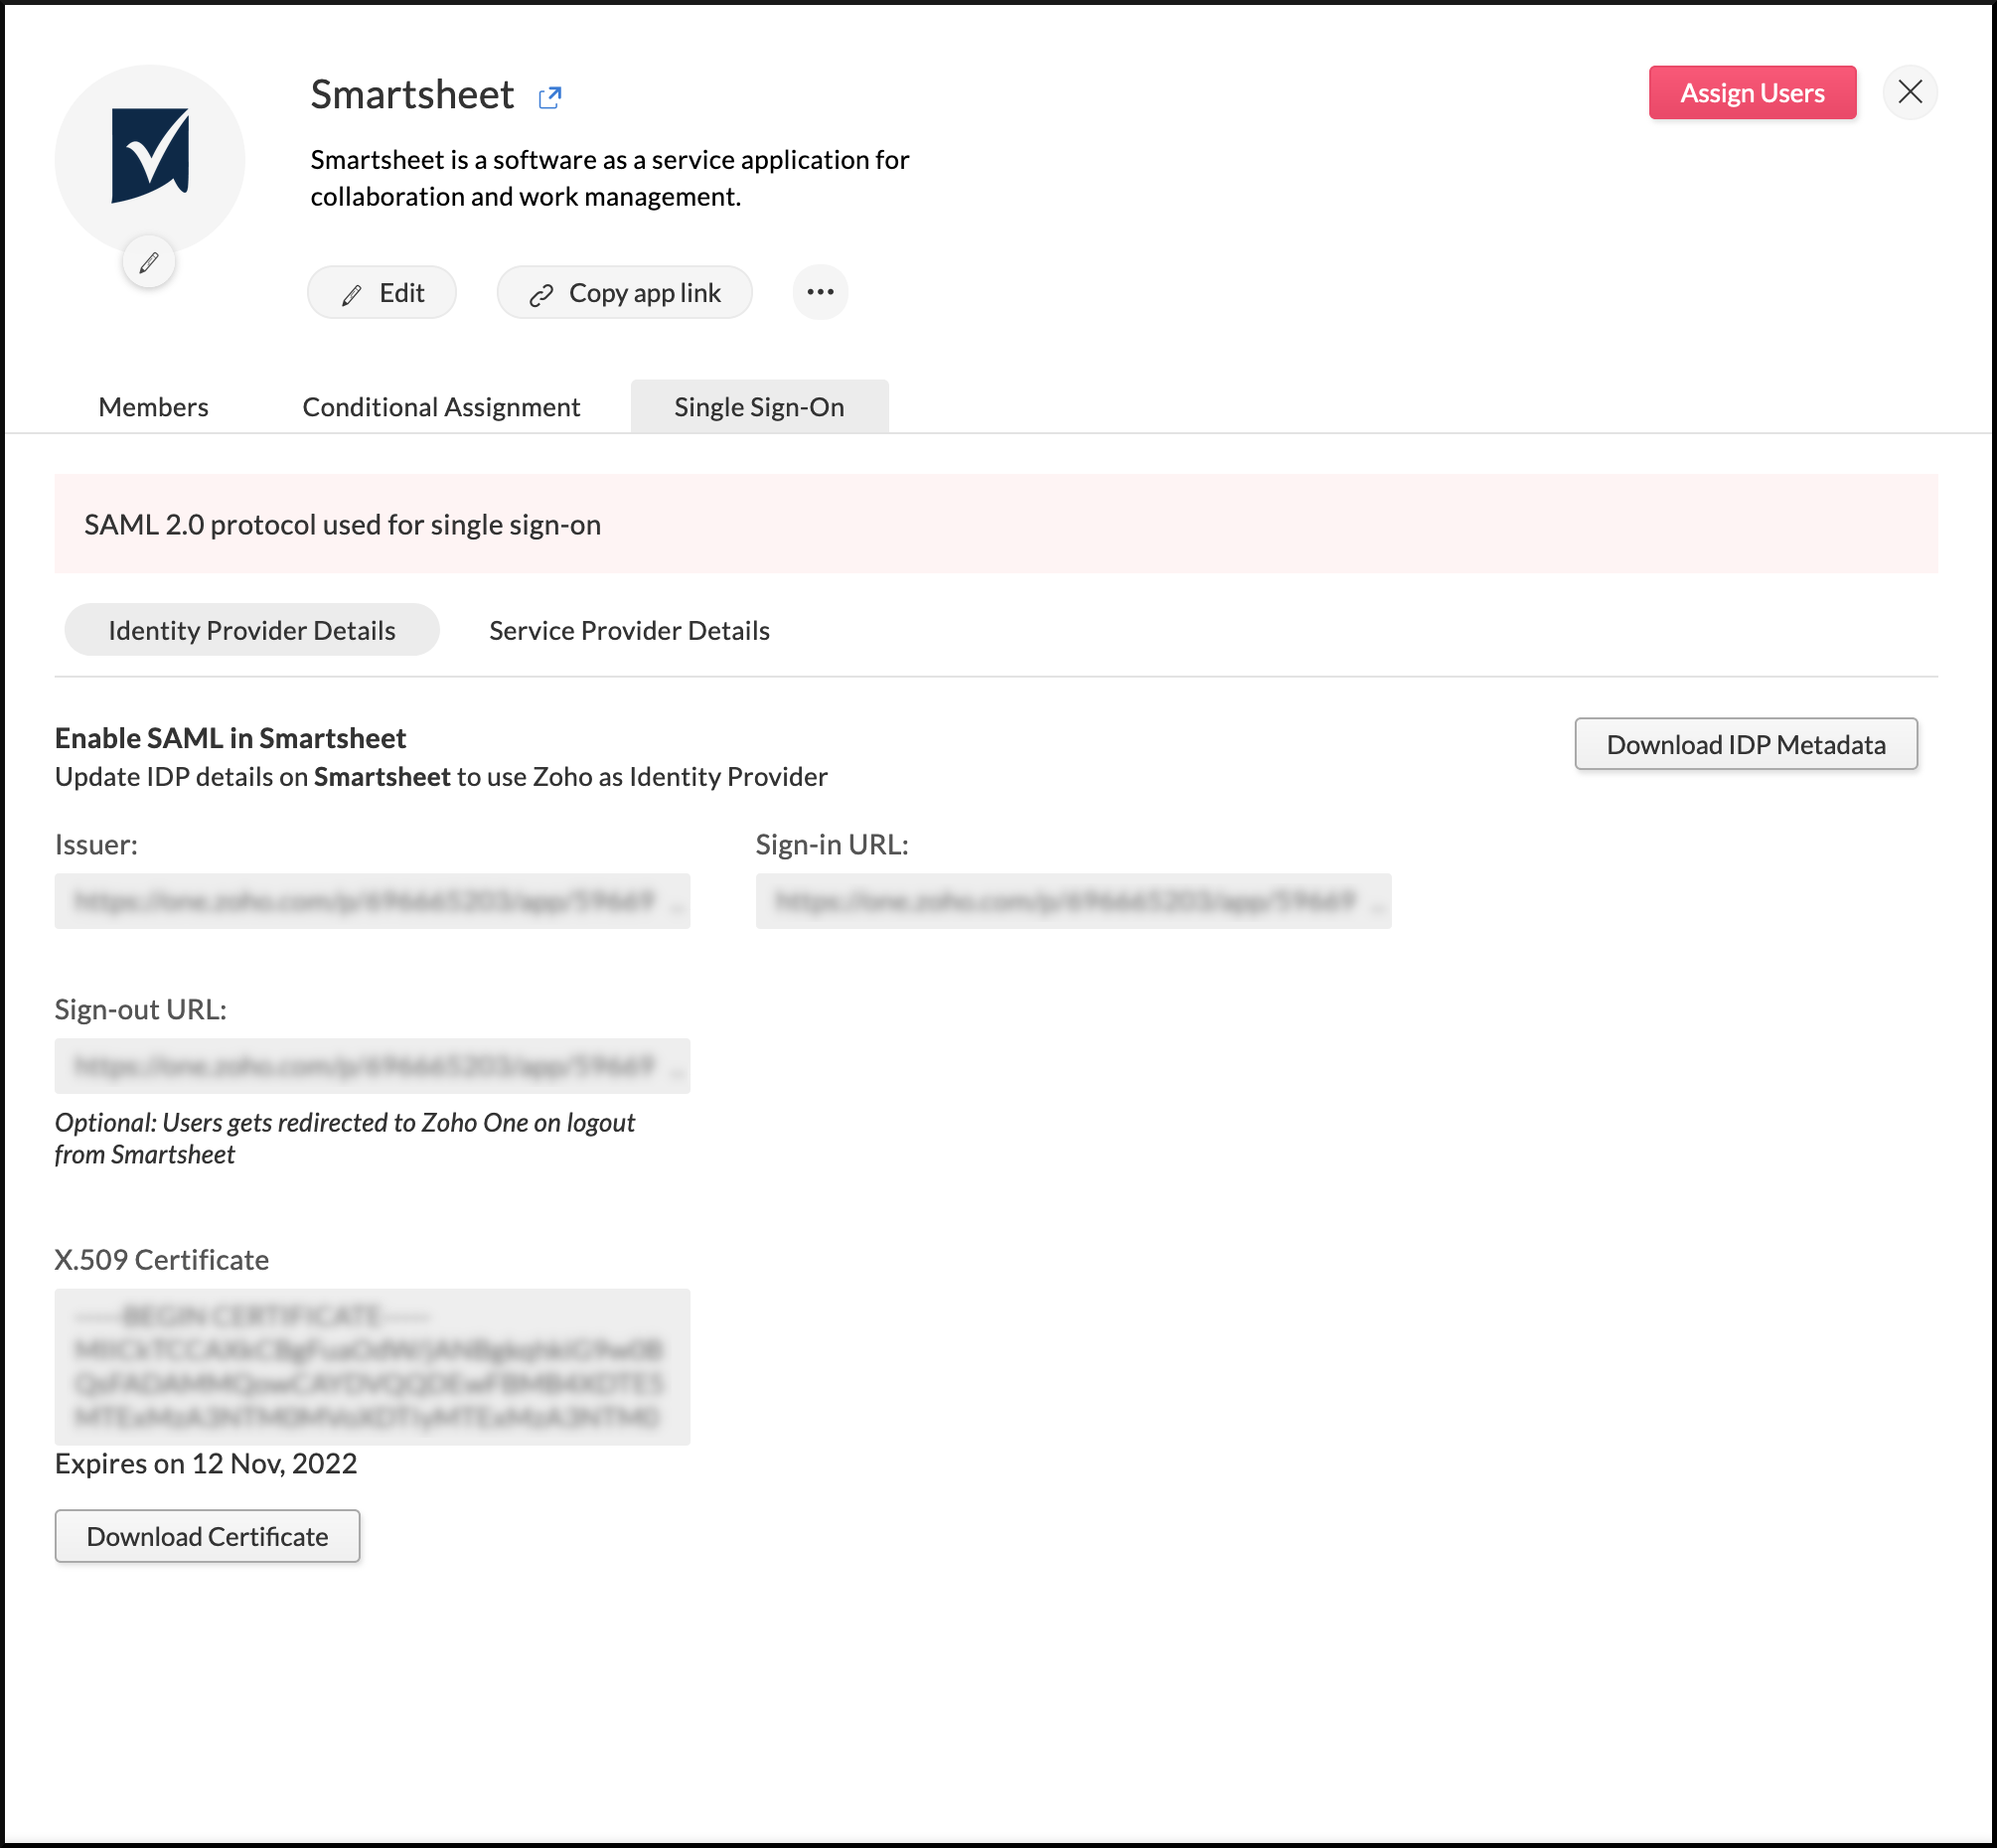1997x1848 pixels.
Task: Switch to the Members tab
Action: click(153, 407)
